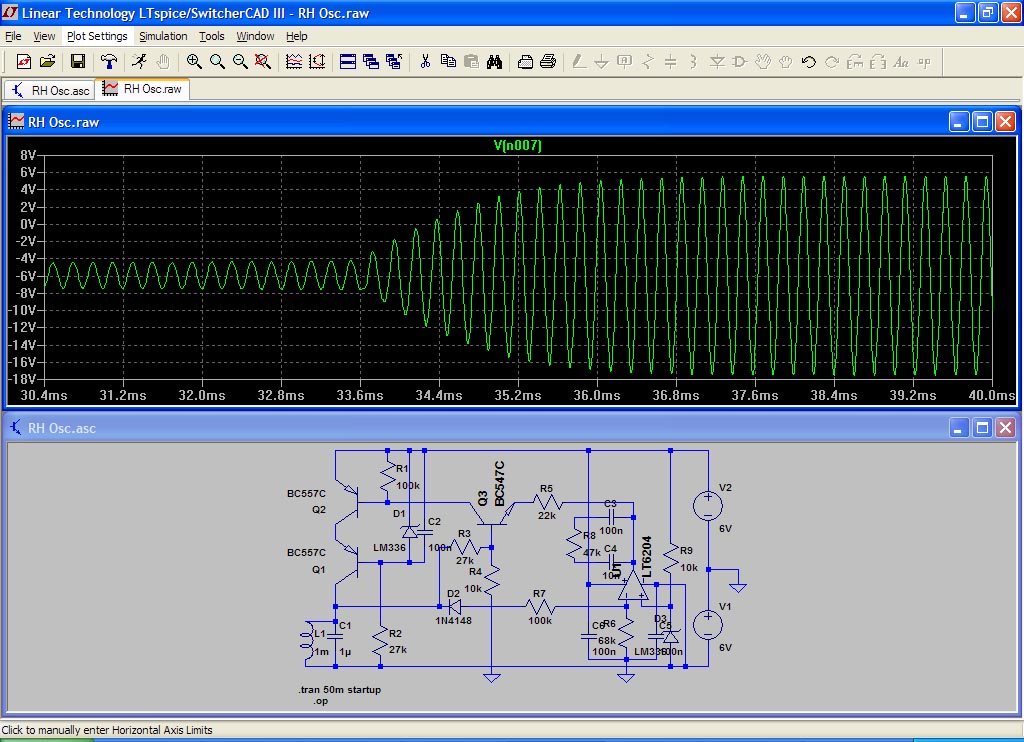Open the Simulation menu
1024x742 pixels.
163,36
